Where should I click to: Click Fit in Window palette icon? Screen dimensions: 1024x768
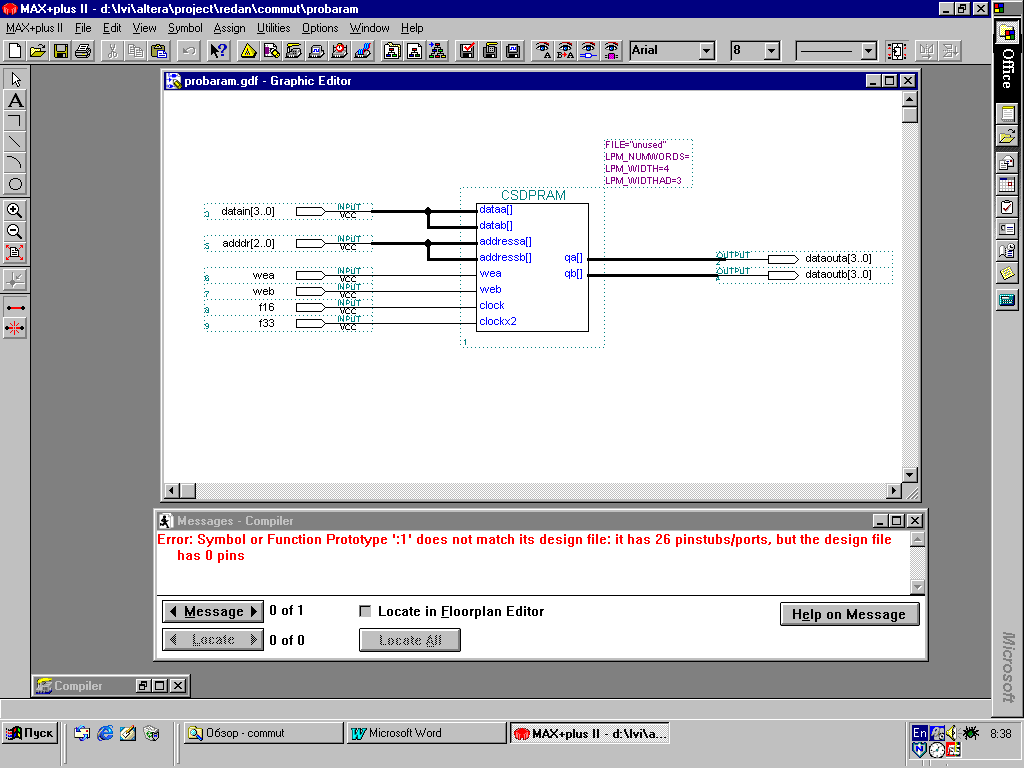[x=15, y=252]
